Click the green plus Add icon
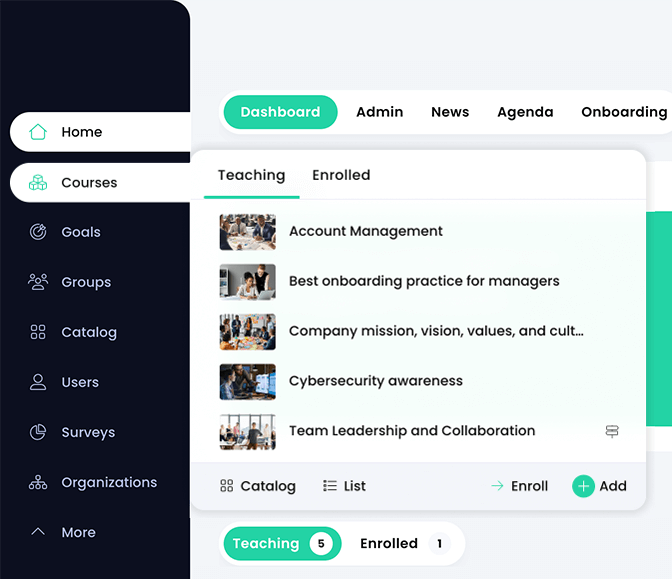Image resolution: width=672 pixels, height=579 pixels. [583, 486]
